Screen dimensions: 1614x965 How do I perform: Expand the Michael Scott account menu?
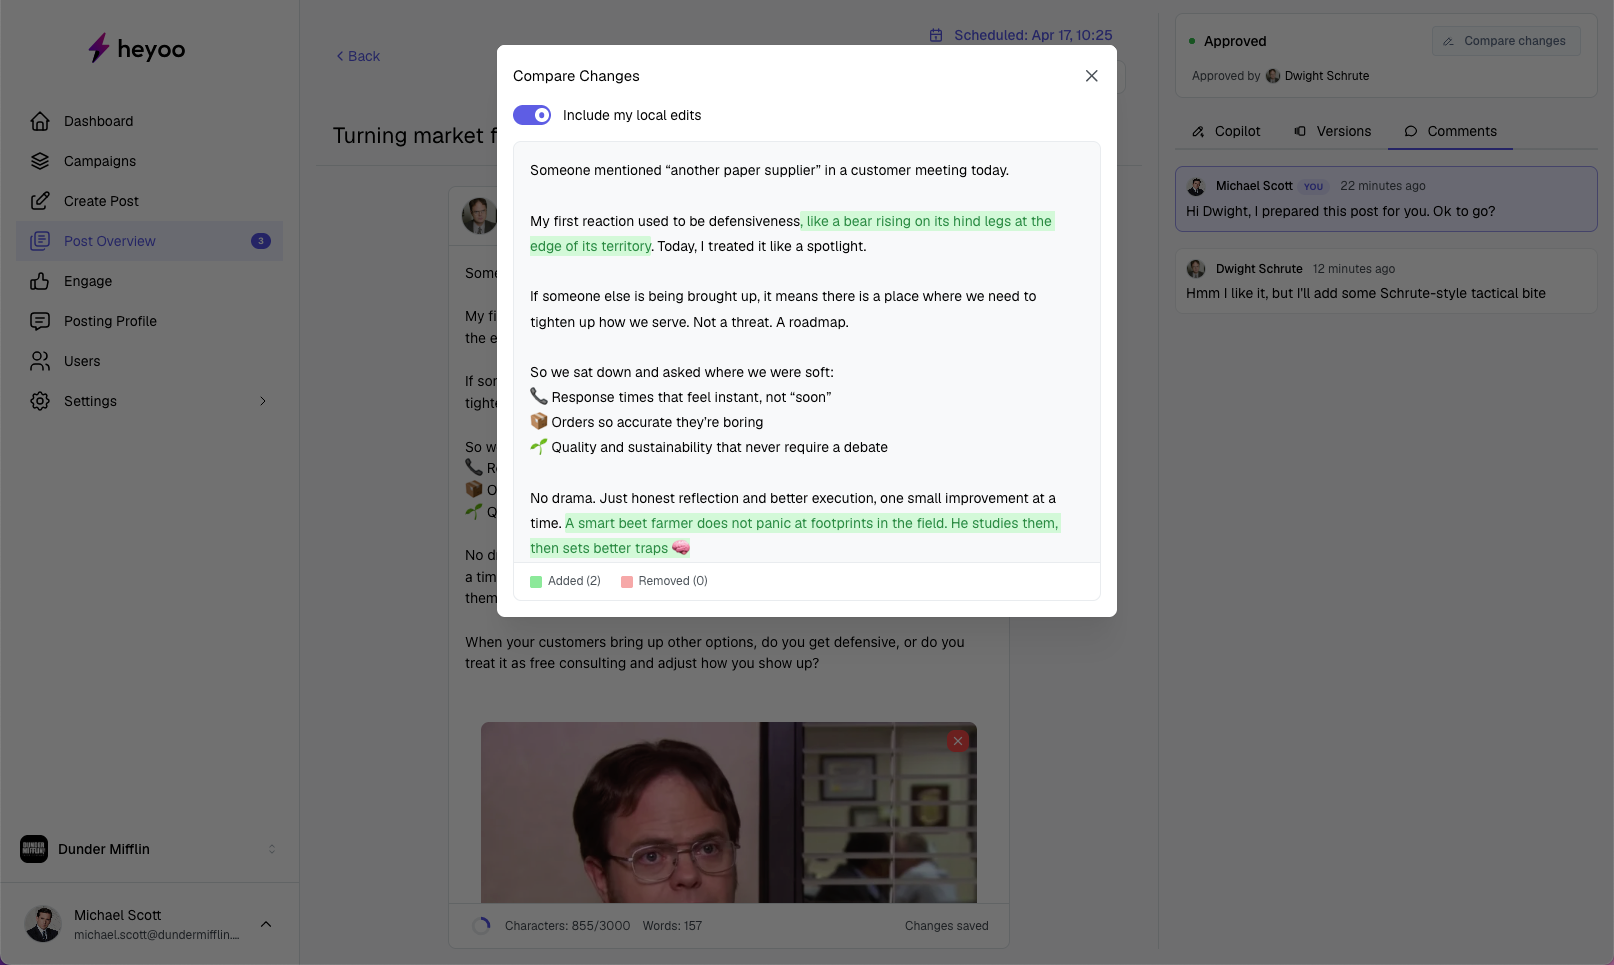pyautogui.click(x=266, y=924)
